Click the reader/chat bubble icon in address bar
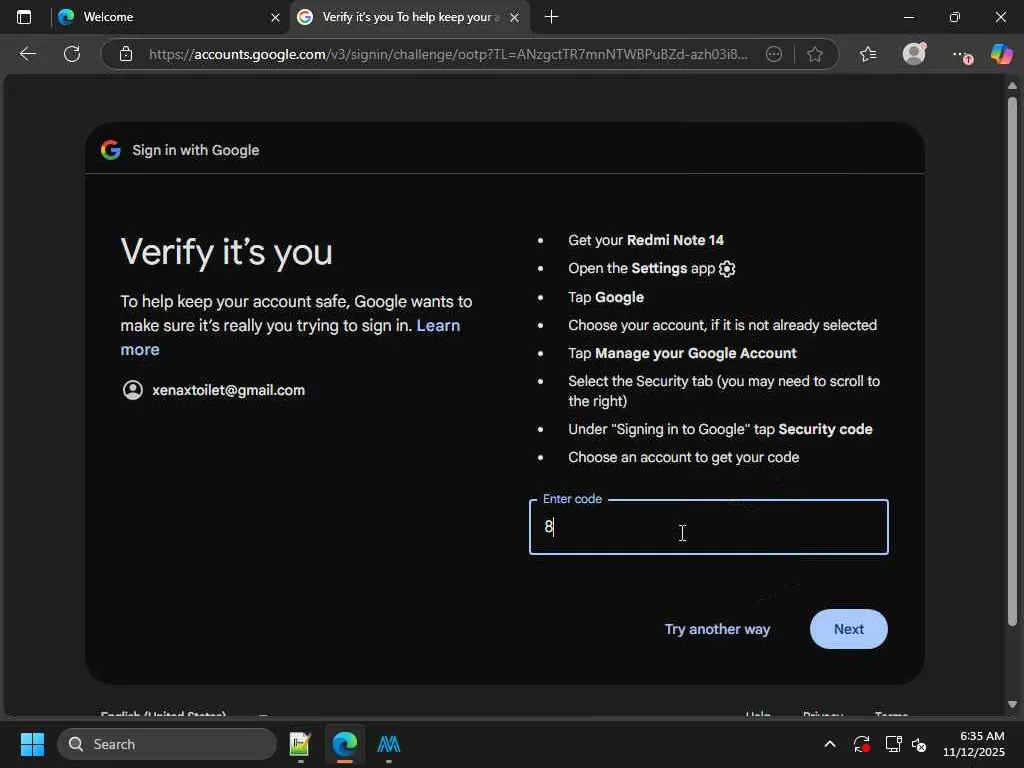 pos(774,54)
